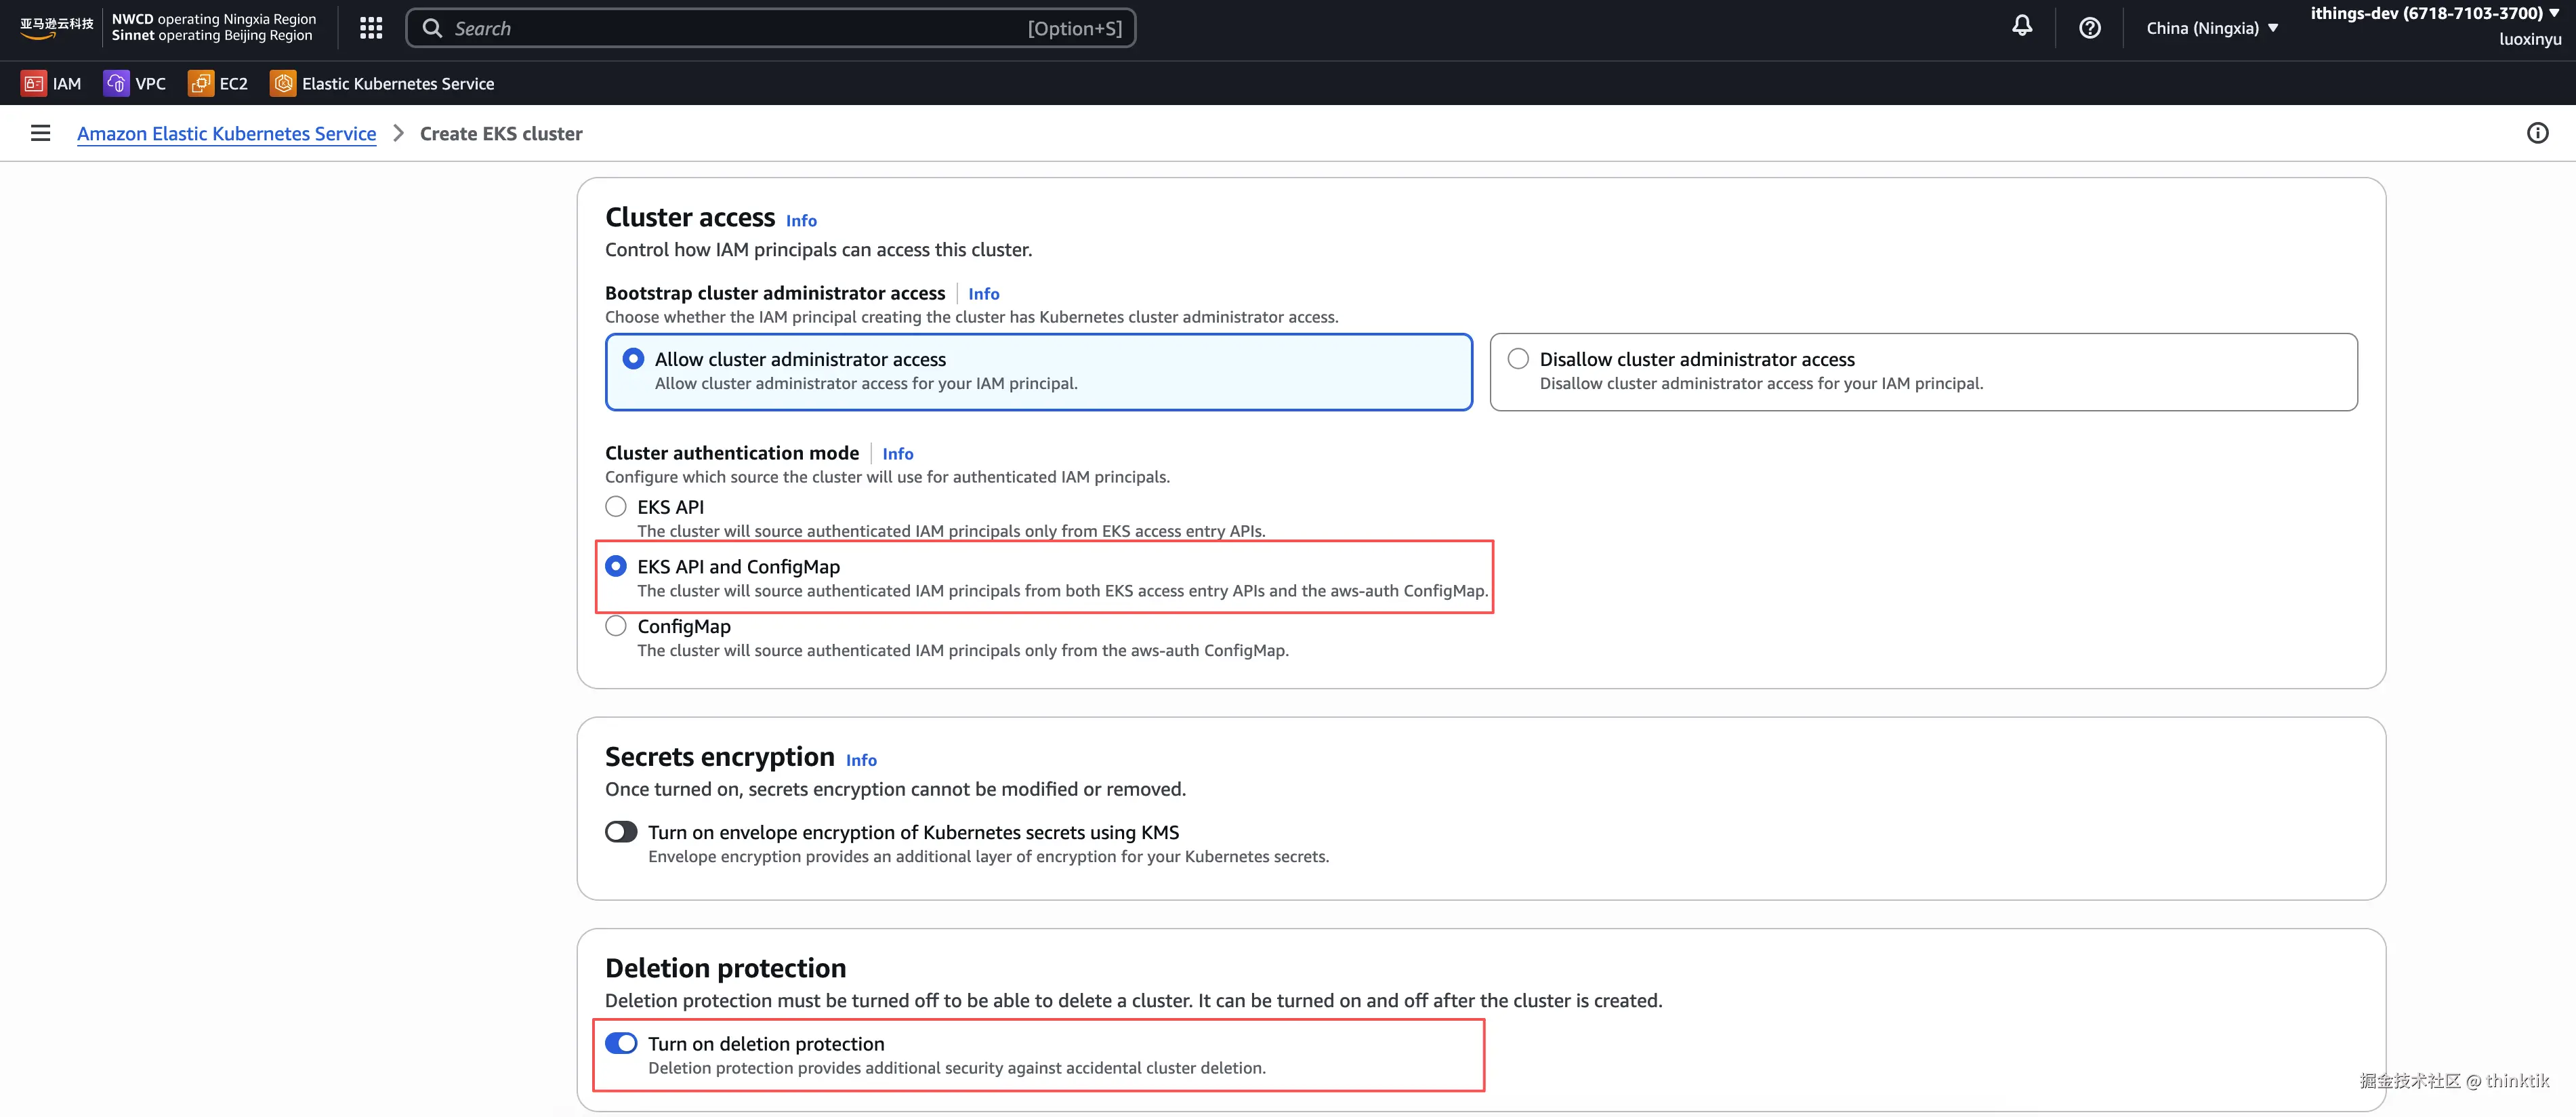Click the notifications bell icon
The width and height of the screenshot is (2576, 1117).
[2021, 27]
